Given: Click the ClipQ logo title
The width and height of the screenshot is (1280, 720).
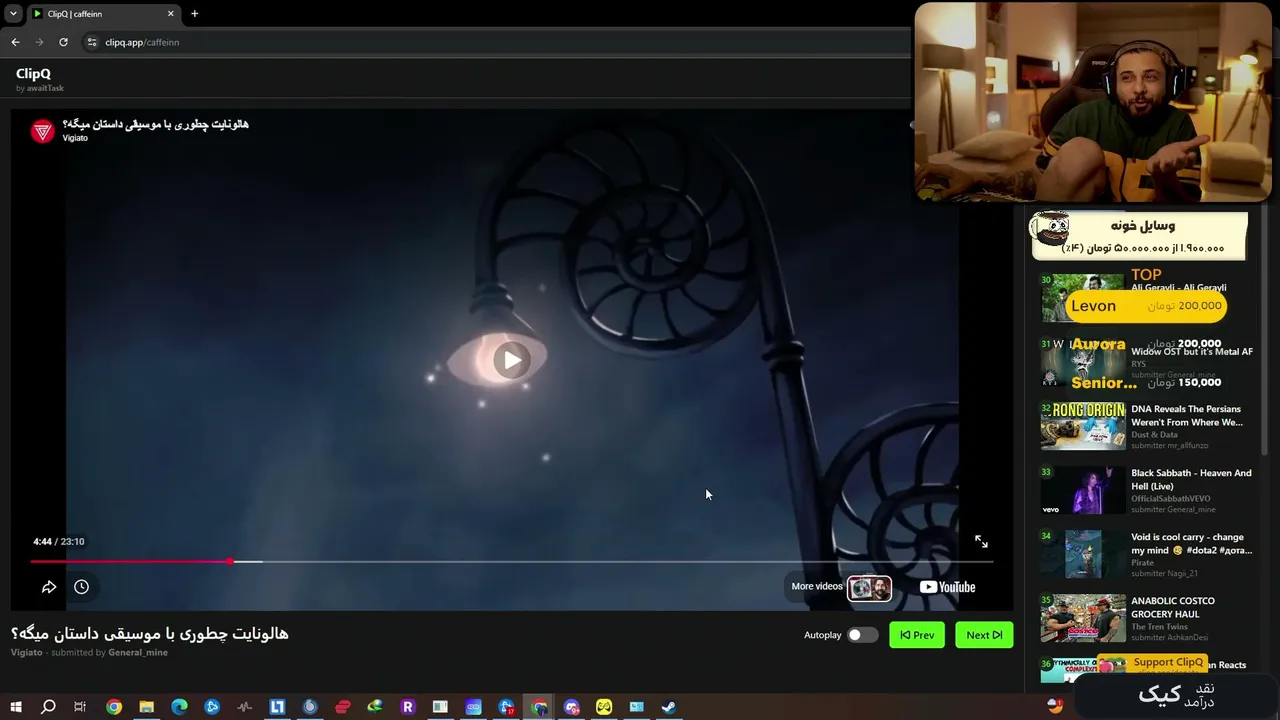Looking at the screenshot, I should [33, 73].
